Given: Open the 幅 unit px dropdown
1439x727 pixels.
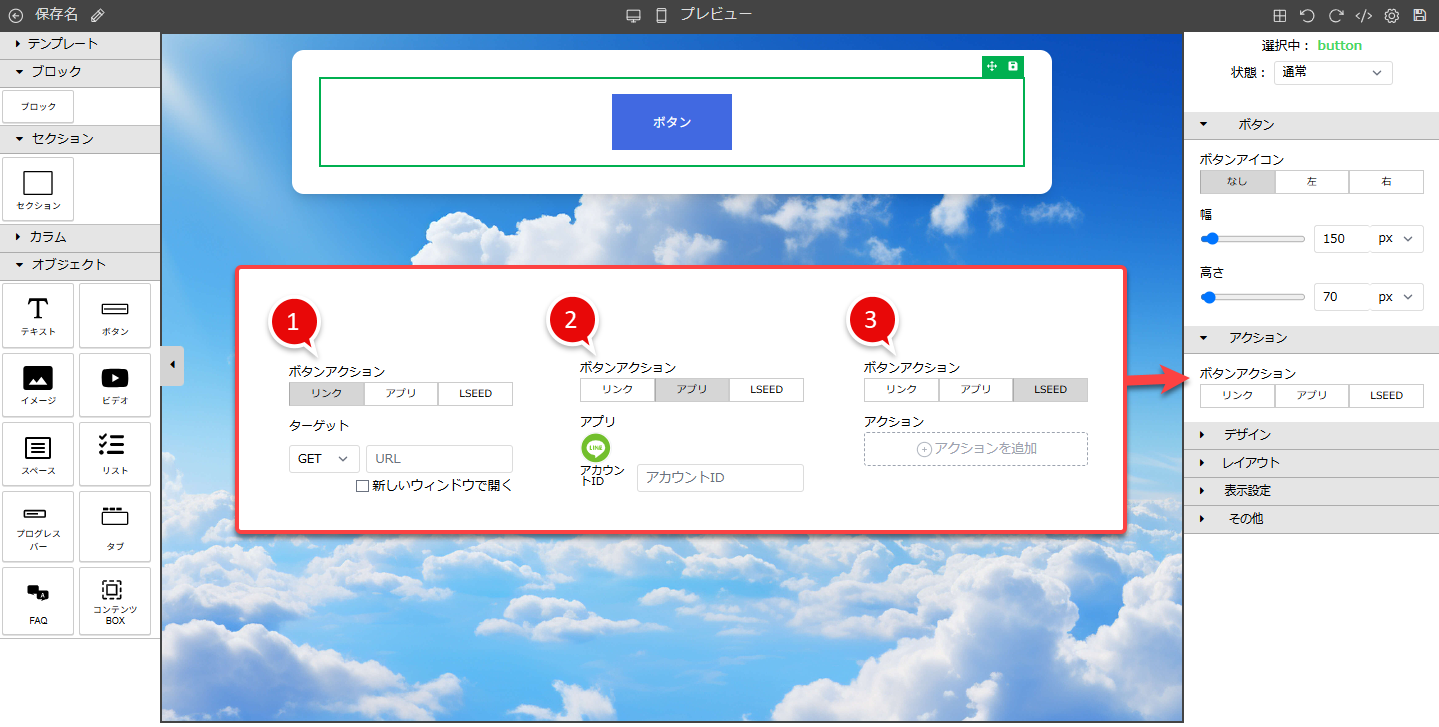Looking at the screenshot, I should coord(1397,239).
